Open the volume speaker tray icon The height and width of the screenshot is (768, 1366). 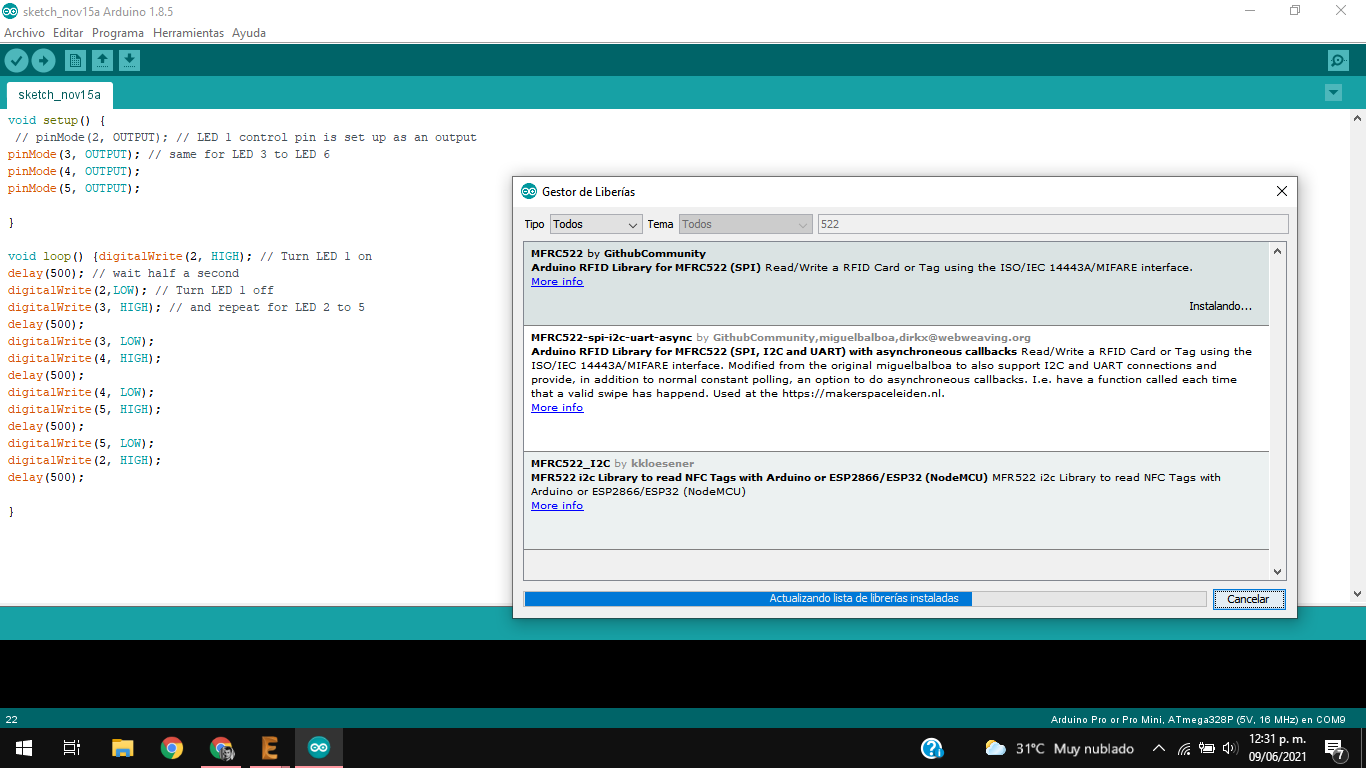1229,748
